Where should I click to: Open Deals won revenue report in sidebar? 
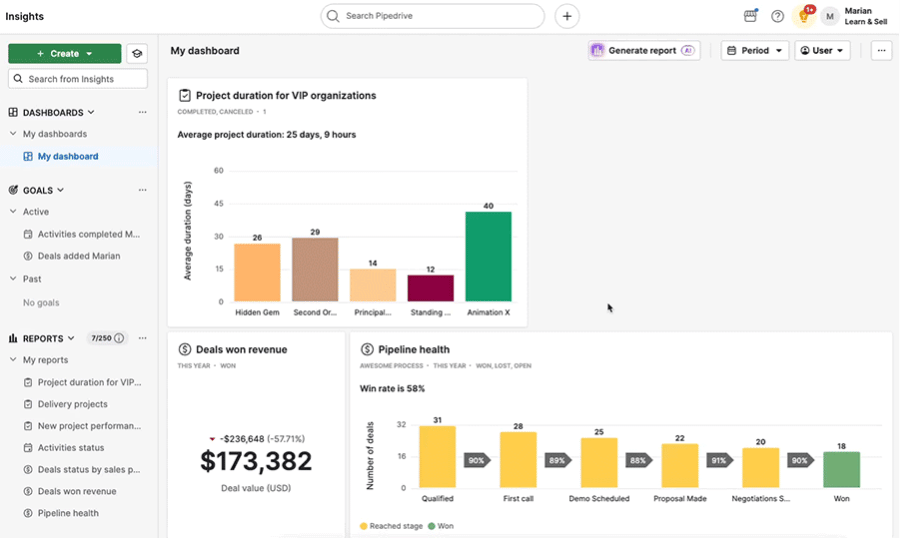pyautogui.click(x=79, y=491)
